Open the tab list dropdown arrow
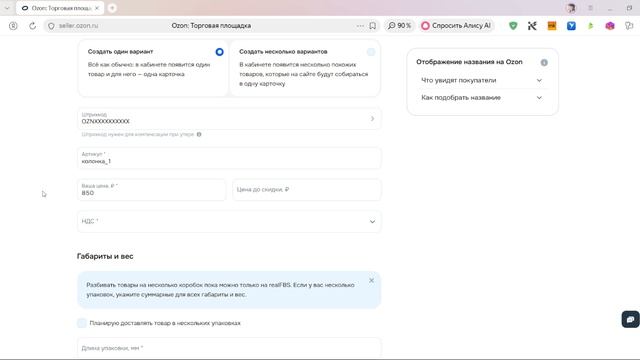 [7, 8]
